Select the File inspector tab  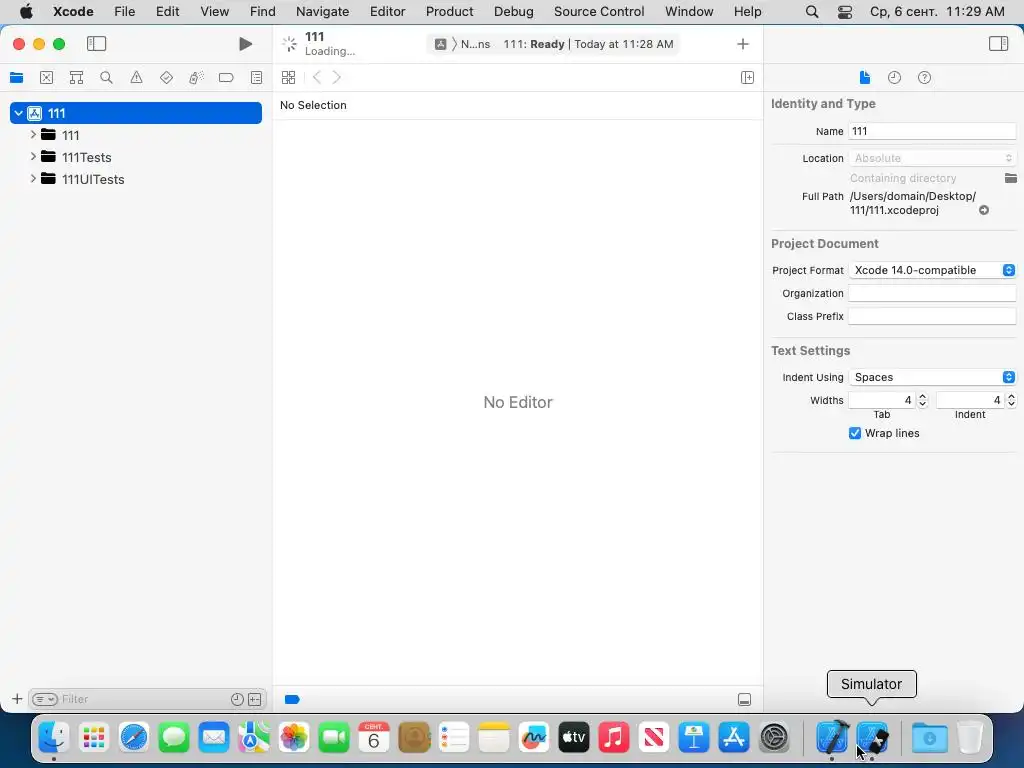(865, 78)
